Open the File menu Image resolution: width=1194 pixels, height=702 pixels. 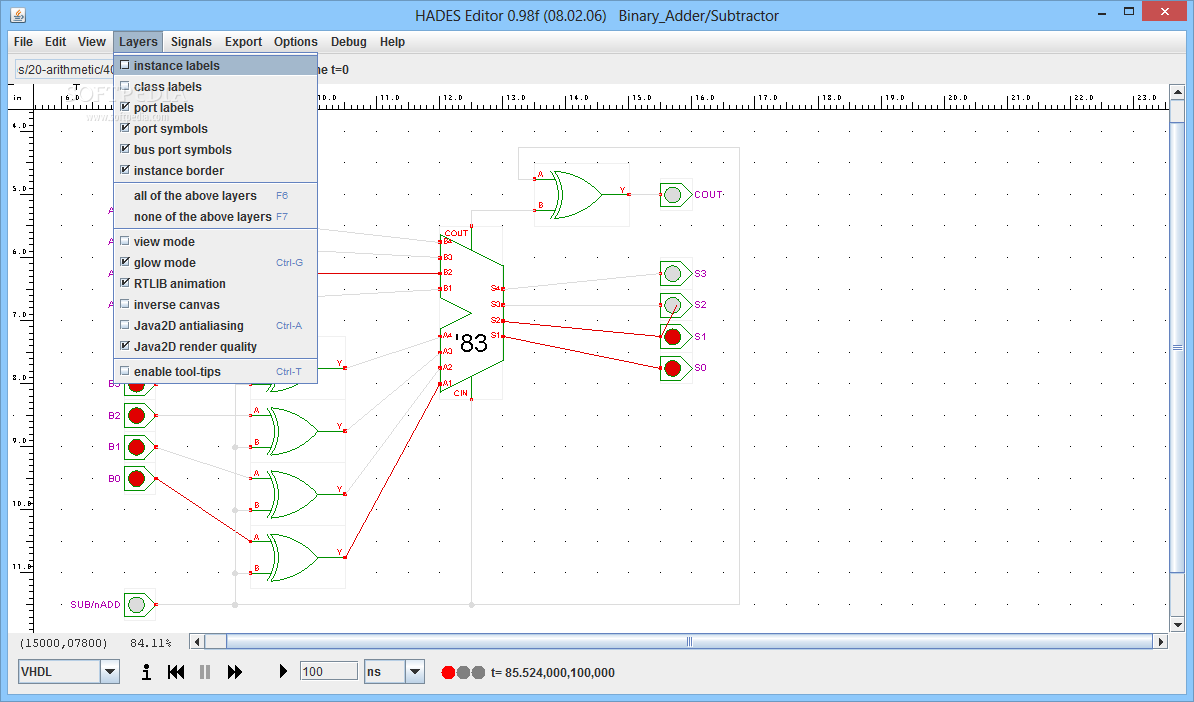[x=23, y=42]
